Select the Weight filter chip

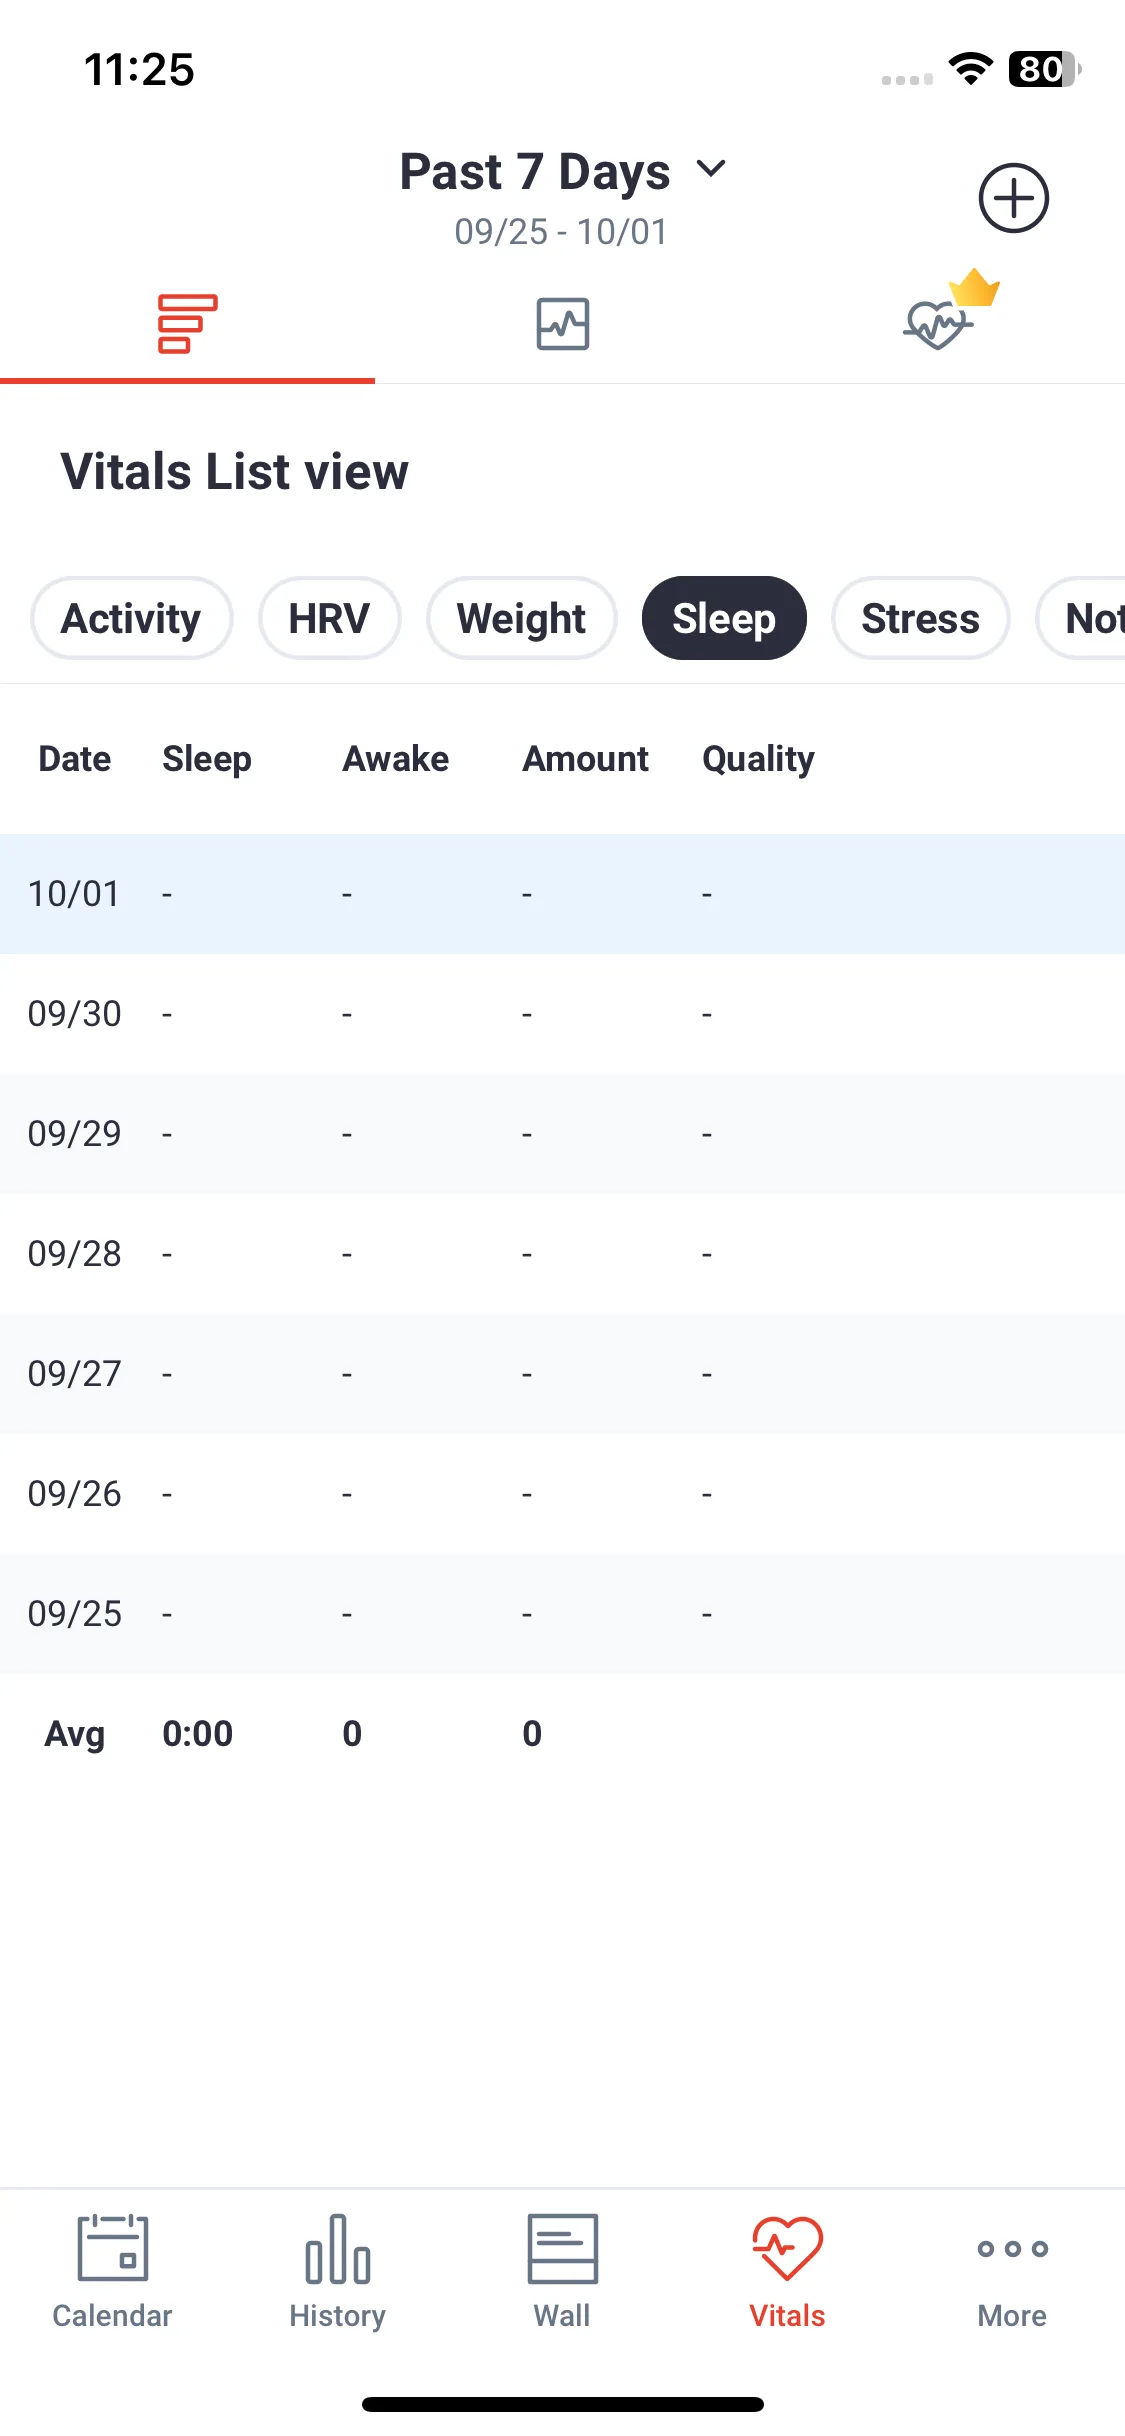click(x=521, y=618)
